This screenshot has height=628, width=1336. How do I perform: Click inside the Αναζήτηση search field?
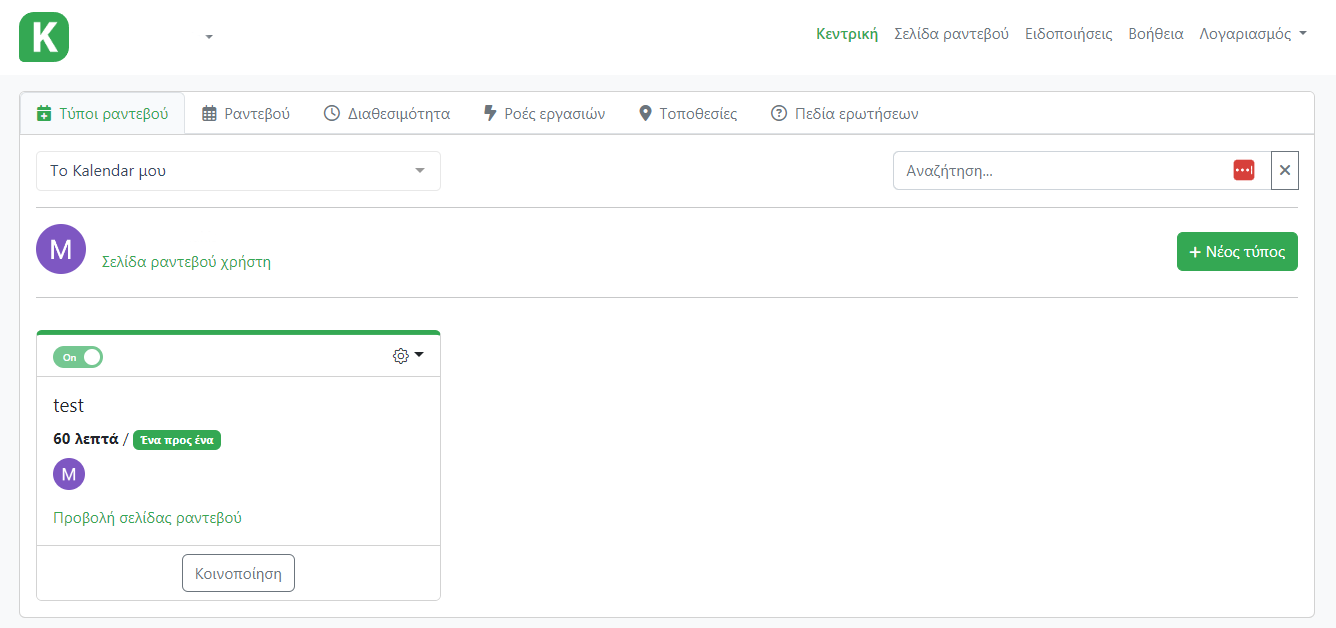[x=1060, y=169]
